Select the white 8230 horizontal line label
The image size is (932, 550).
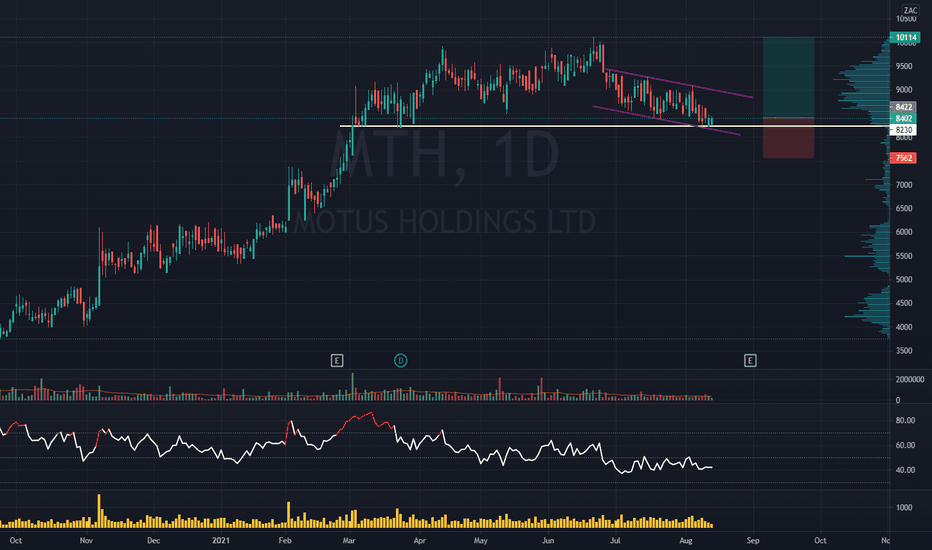pyautogui.click(x=903, y=130)
